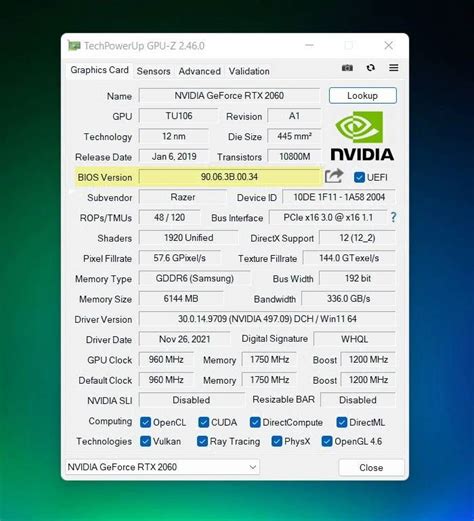Viewport: 474px width, 521px height.
Task: Click the Driver Date value Nov 26, 2021
Action: click(184, 339)
